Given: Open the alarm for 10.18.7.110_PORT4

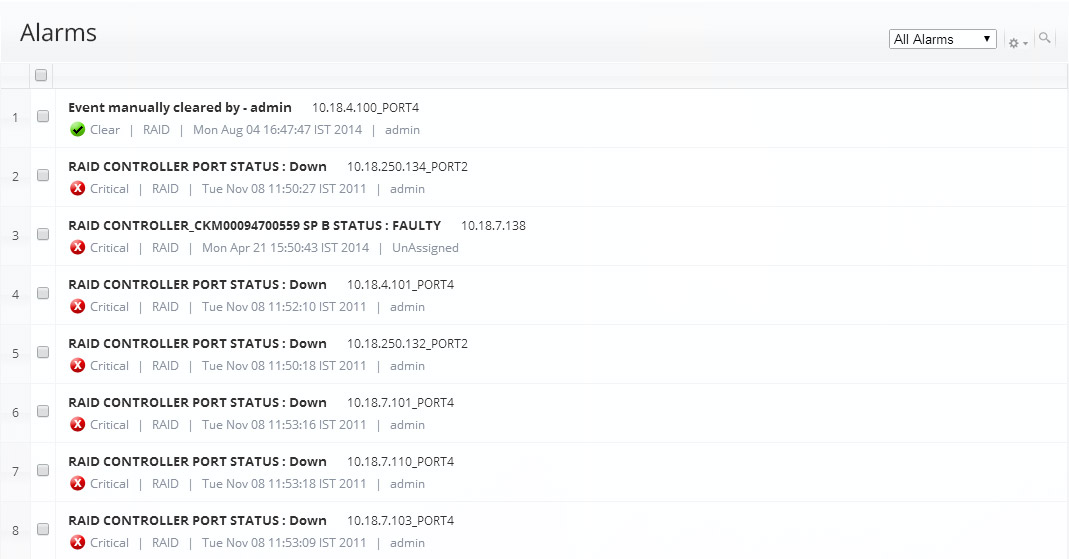Looking at the screenshot, I should [197, 461].
